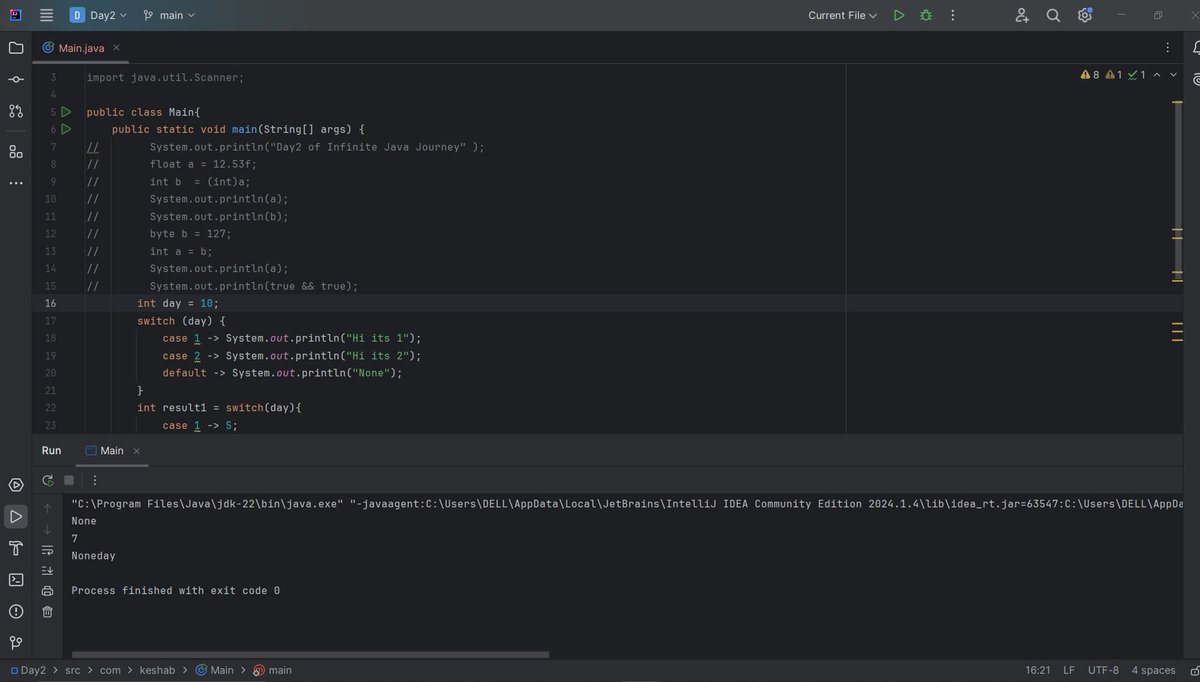Open the Current File run configuration dropdown
This screenshot has height=682, width=1200.
(842, 15)
